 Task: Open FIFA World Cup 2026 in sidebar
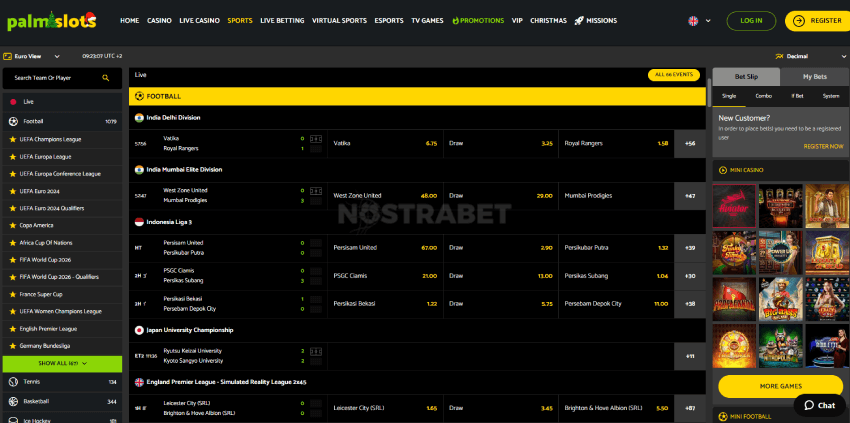[x=62, y=260]
